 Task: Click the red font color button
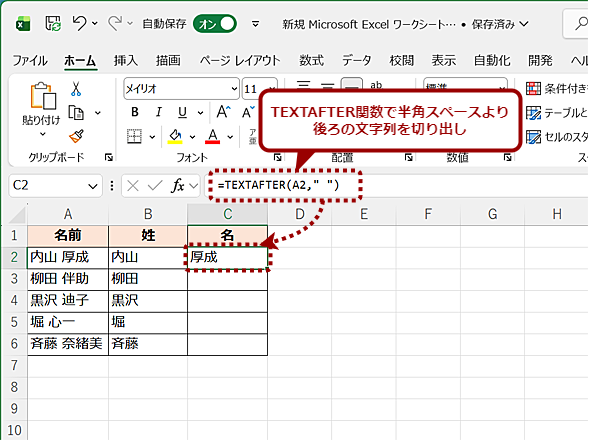click(x=213, y=136)
